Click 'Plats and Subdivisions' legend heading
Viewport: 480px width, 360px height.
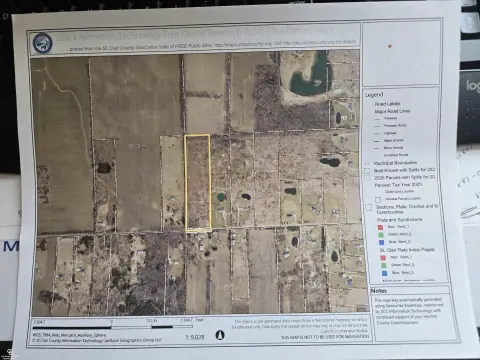(399, 220)
